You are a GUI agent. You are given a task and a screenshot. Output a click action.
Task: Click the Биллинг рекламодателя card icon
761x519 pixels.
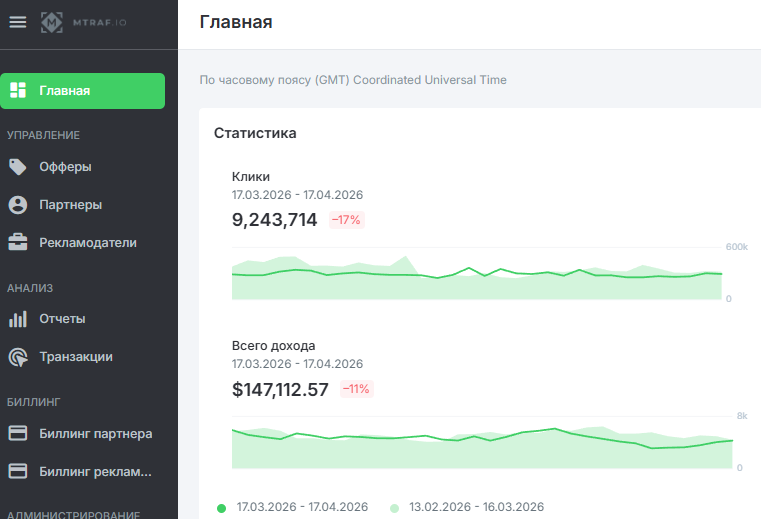[x=18, y=472]
